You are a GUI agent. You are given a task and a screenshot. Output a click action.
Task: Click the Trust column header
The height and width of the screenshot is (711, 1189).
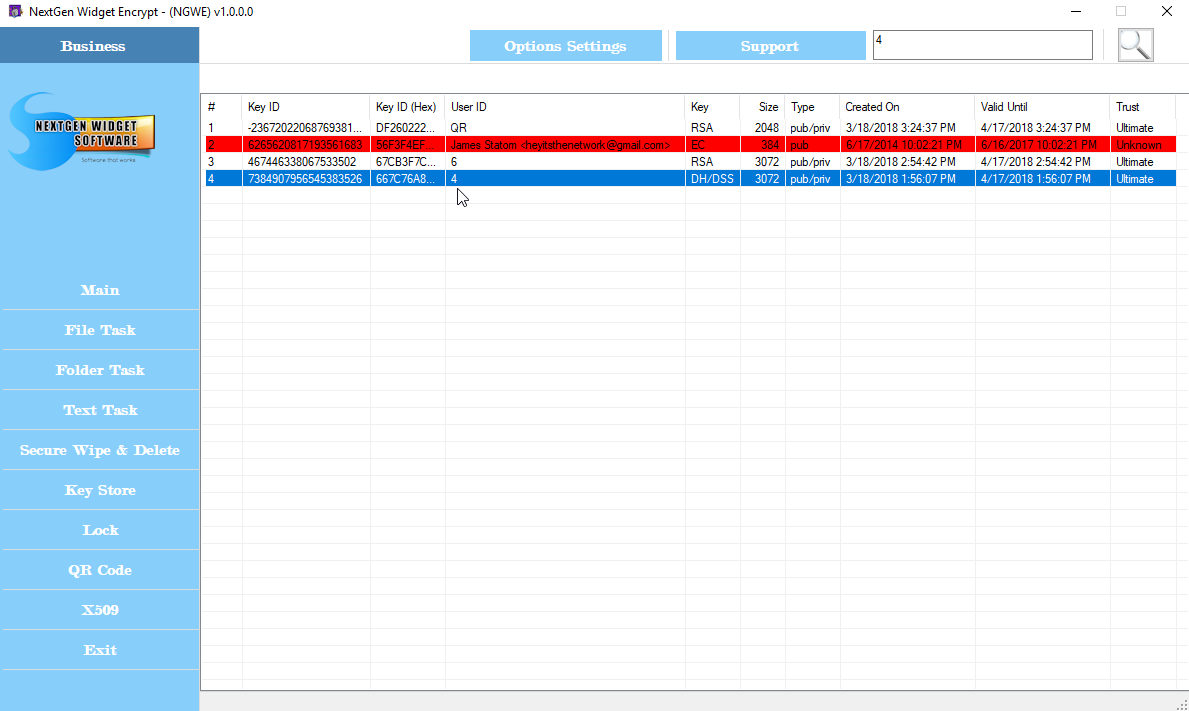point(1143,107)
